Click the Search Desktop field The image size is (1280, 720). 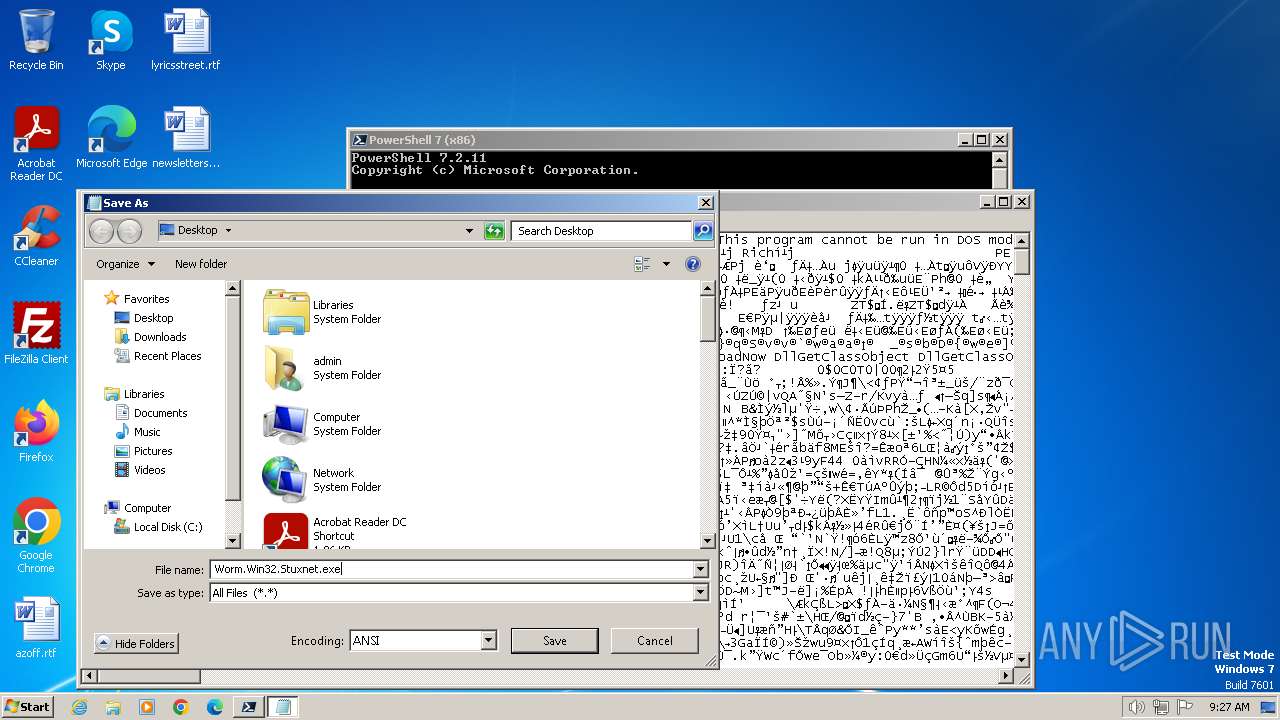tap(602, 231)
